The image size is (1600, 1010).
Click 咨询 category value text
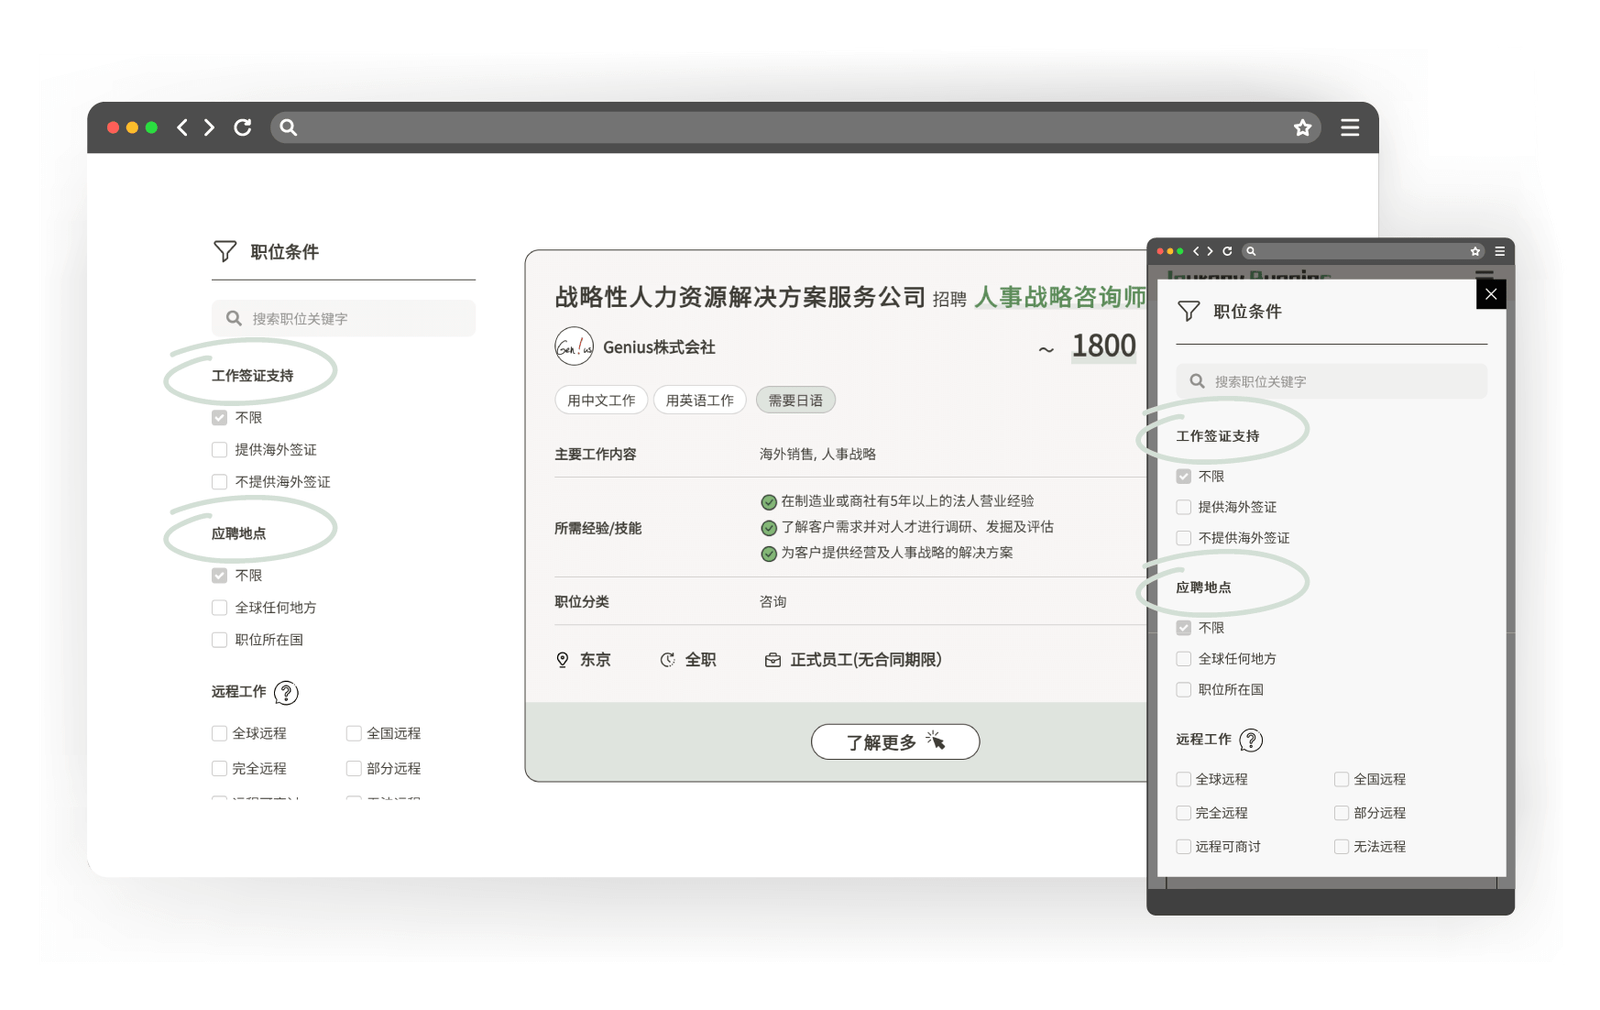click(x=773, y=602)
